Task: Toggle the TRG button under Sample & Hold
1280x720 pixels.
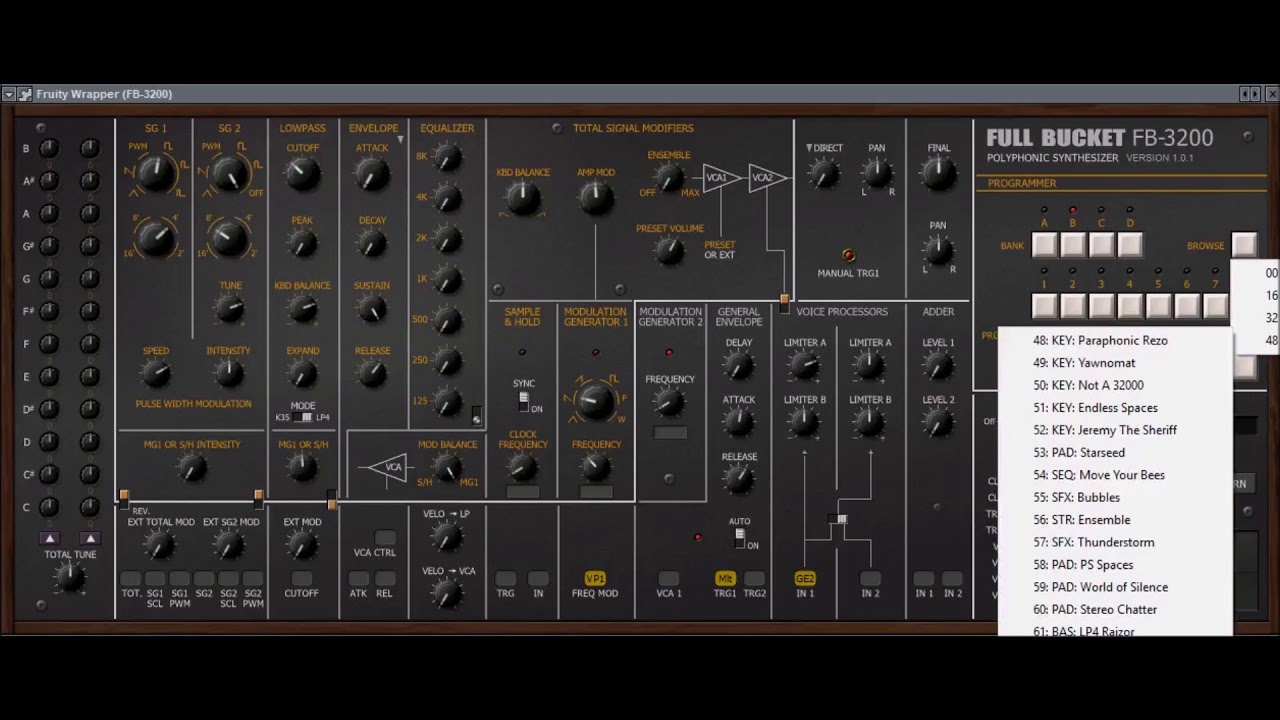Action: click(506, 578)
